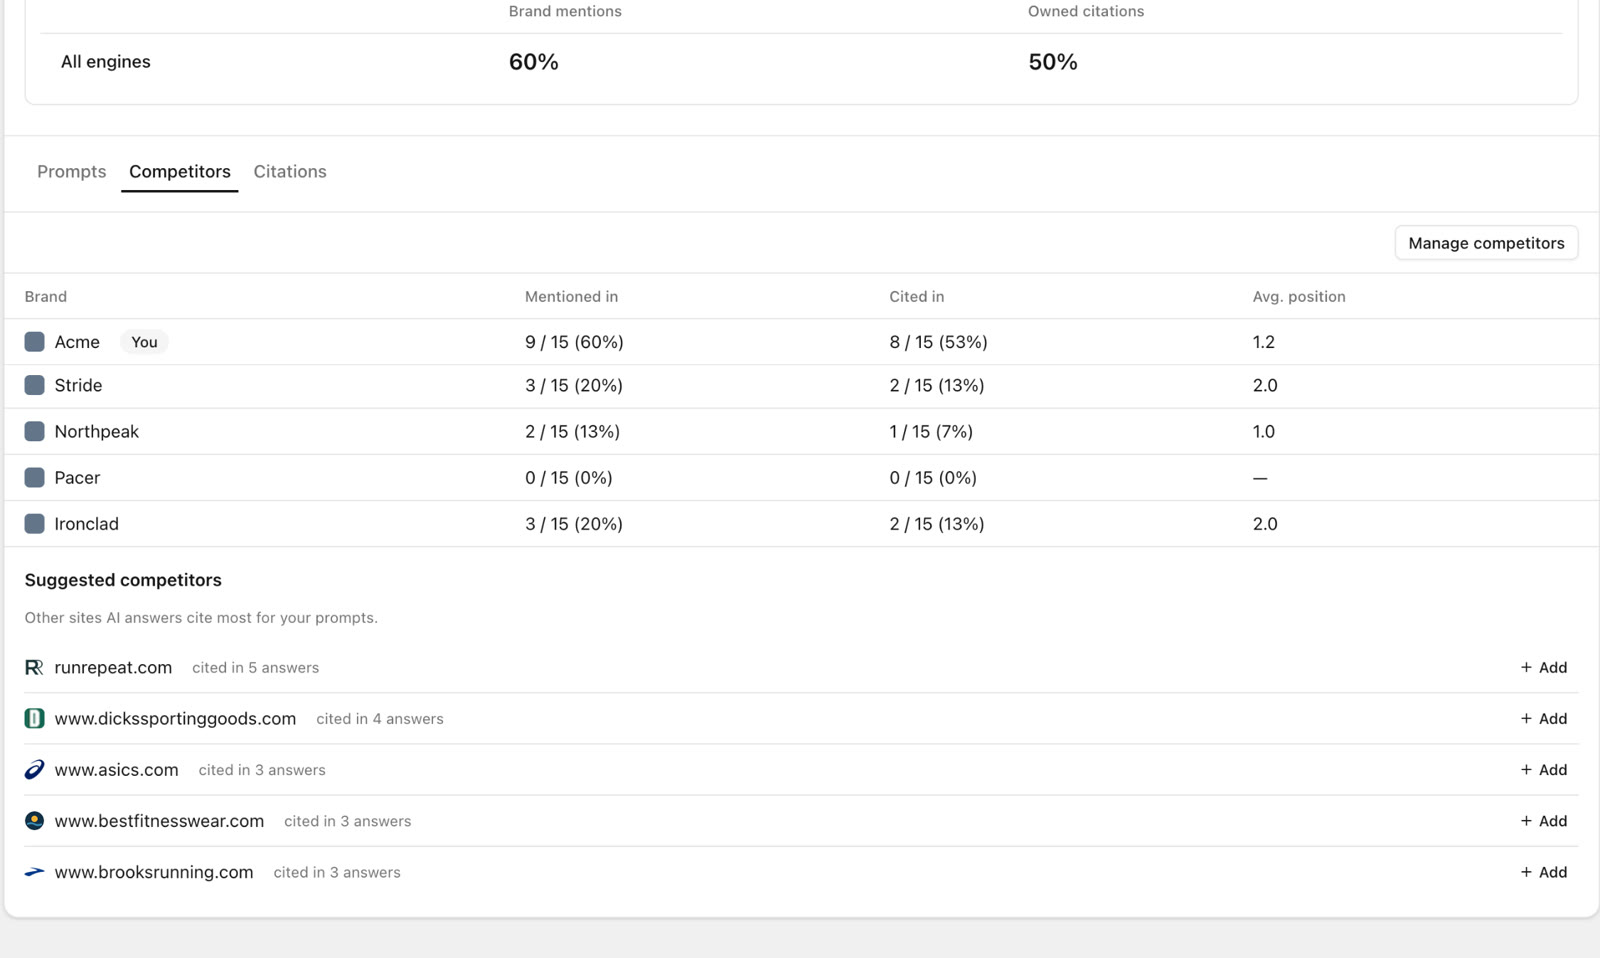The width and height of the screenshot is (1600, 958).
Task: Click Northpeak's 2 / 15 (13%) mentions
Action: tap(572, 431)
